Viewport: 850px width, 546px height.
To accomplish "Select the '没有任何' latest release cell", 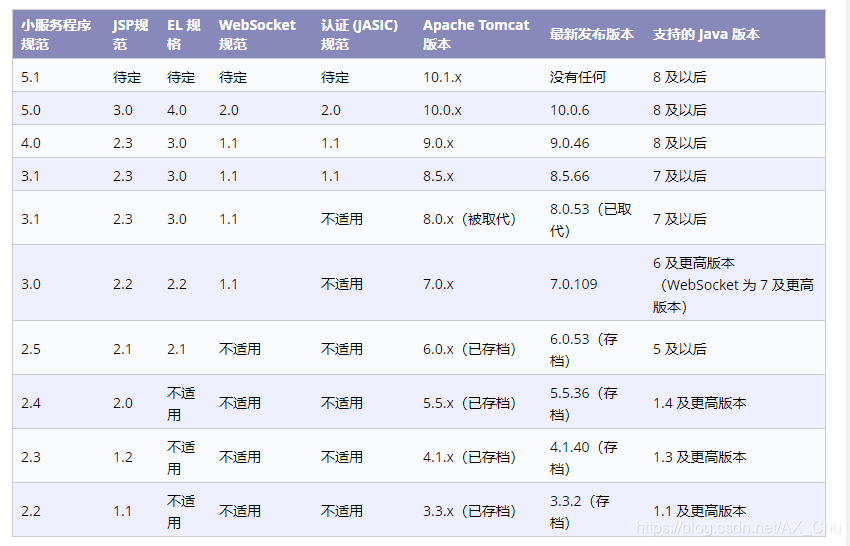I will pyautogui.click(x=577, y=77).
